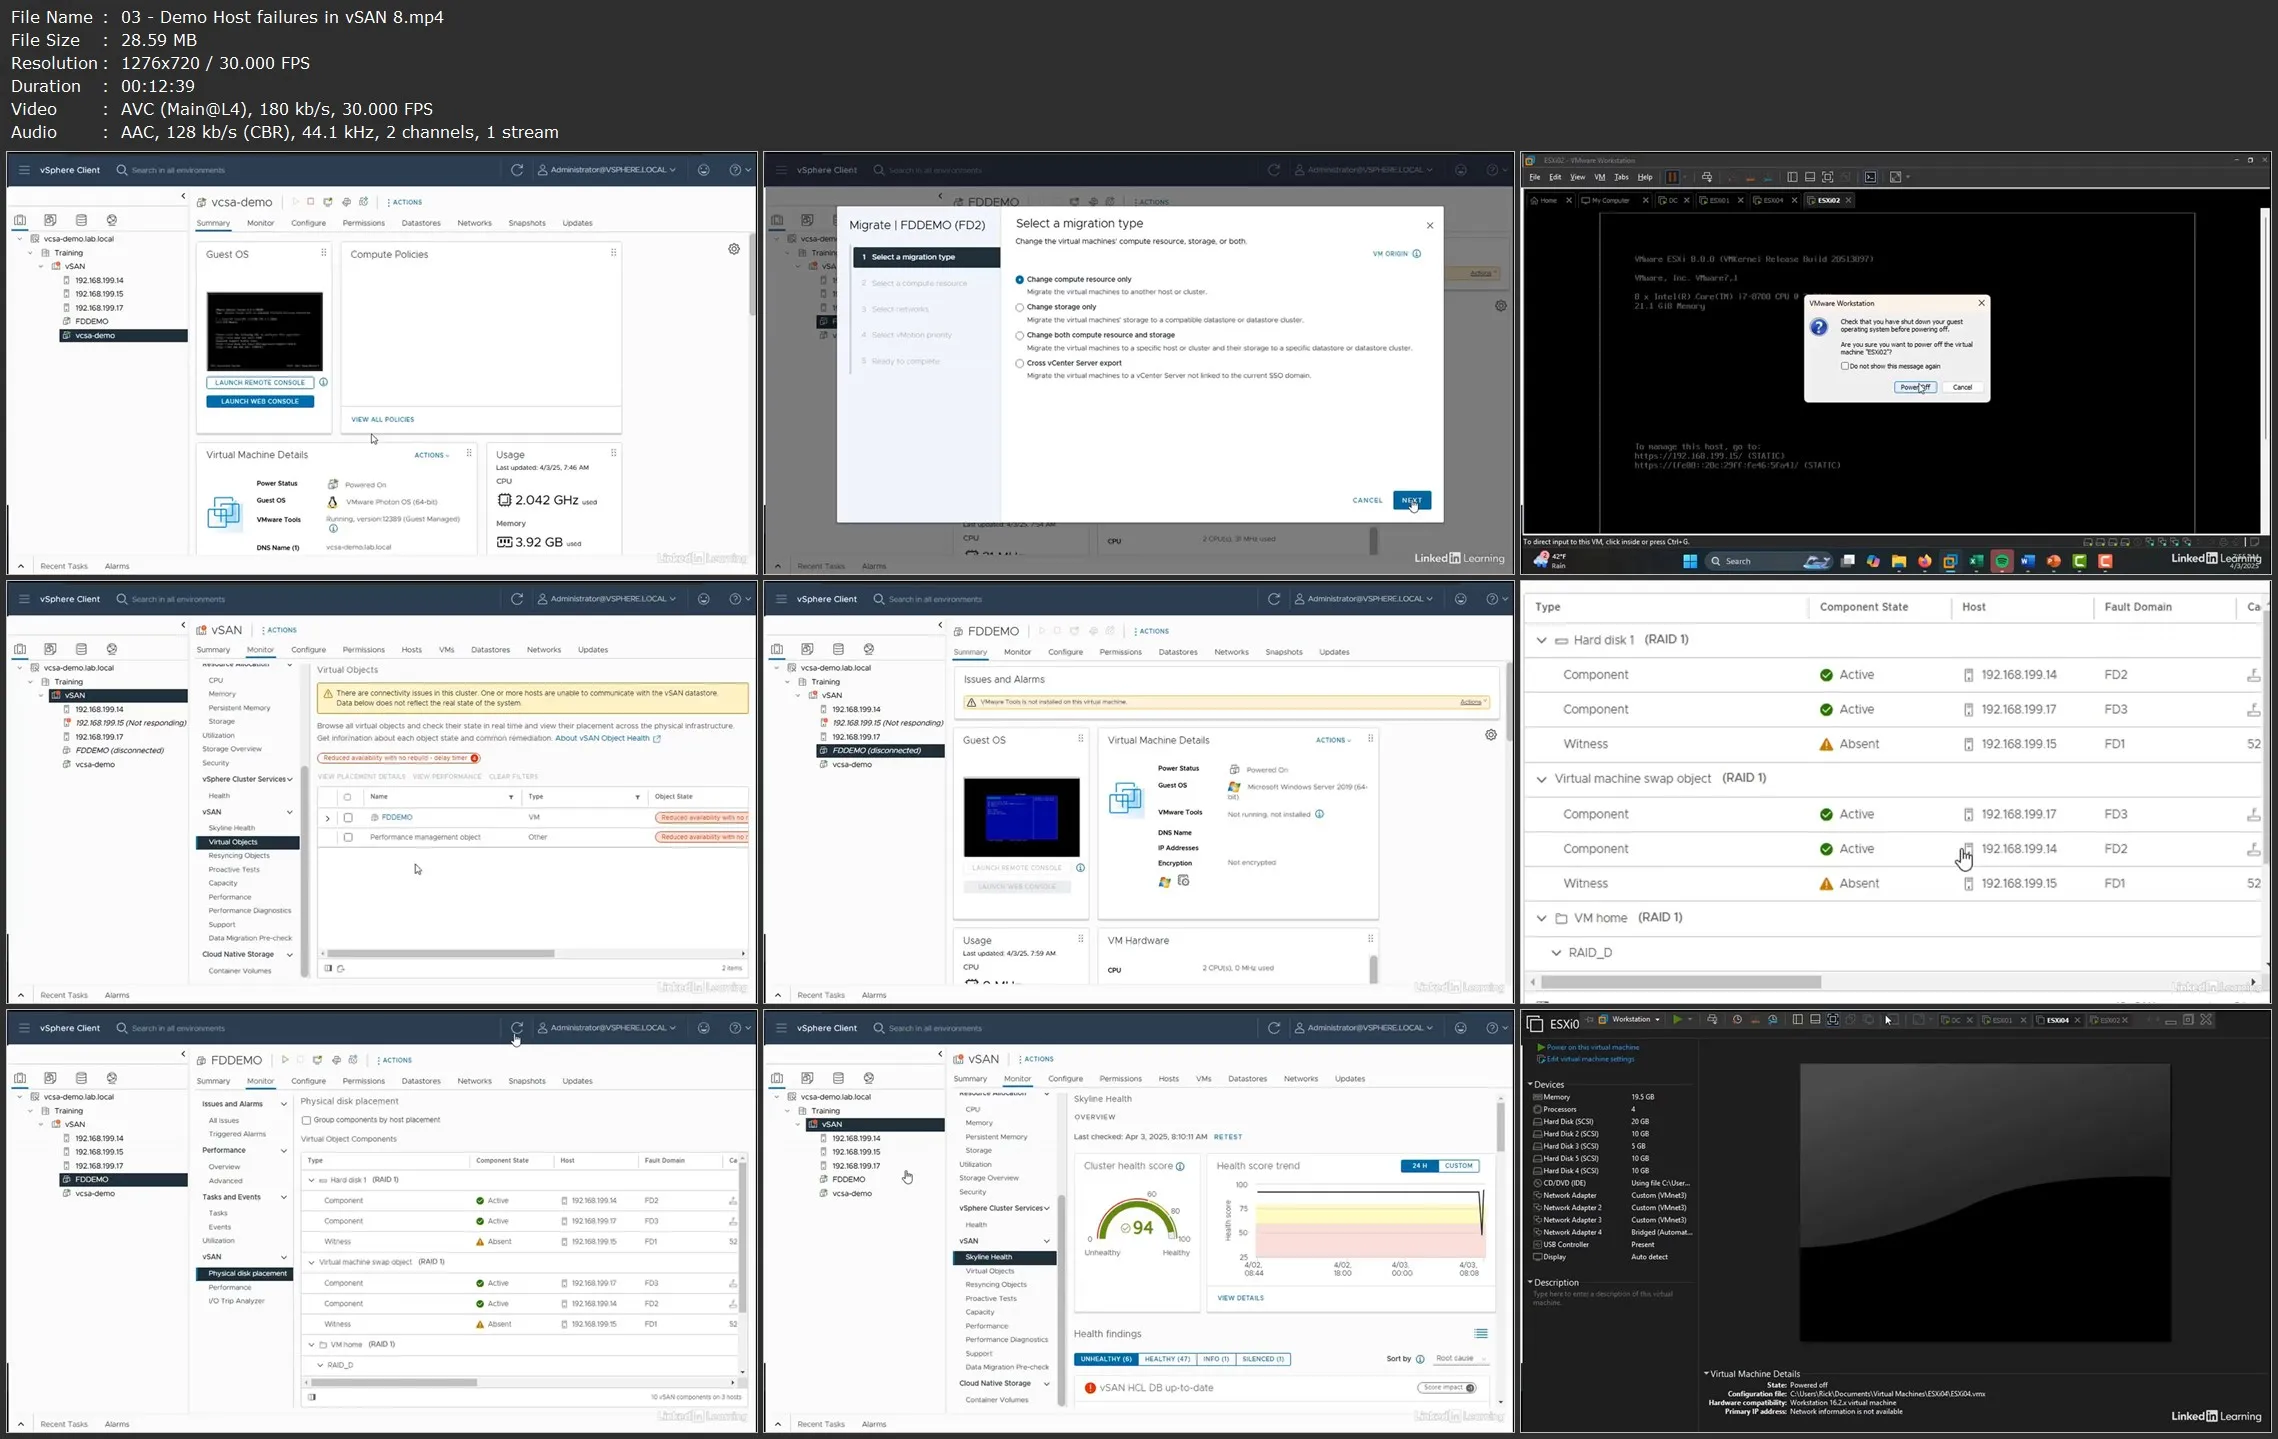The height and width of the screenshot is (1439, 2278).
Task: Click gear icon in FDDEMO (disconnected) summary frame
Action: pos(1491,735)
